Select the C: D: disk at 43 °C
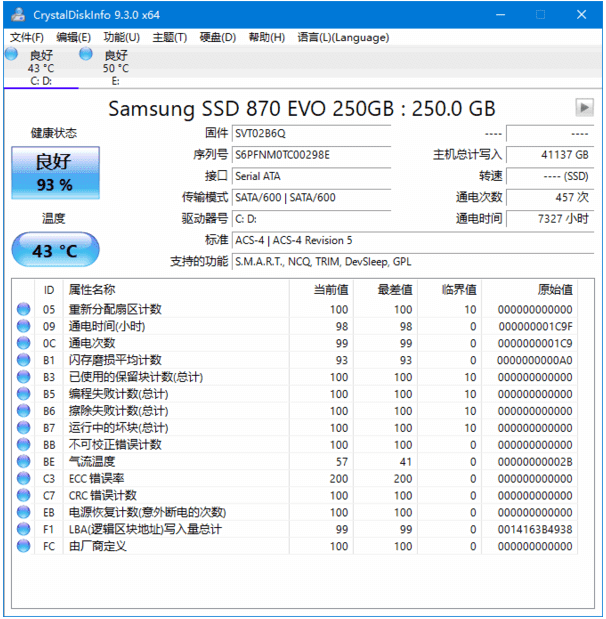The image size is (606, 619). (x=41, y=67)
